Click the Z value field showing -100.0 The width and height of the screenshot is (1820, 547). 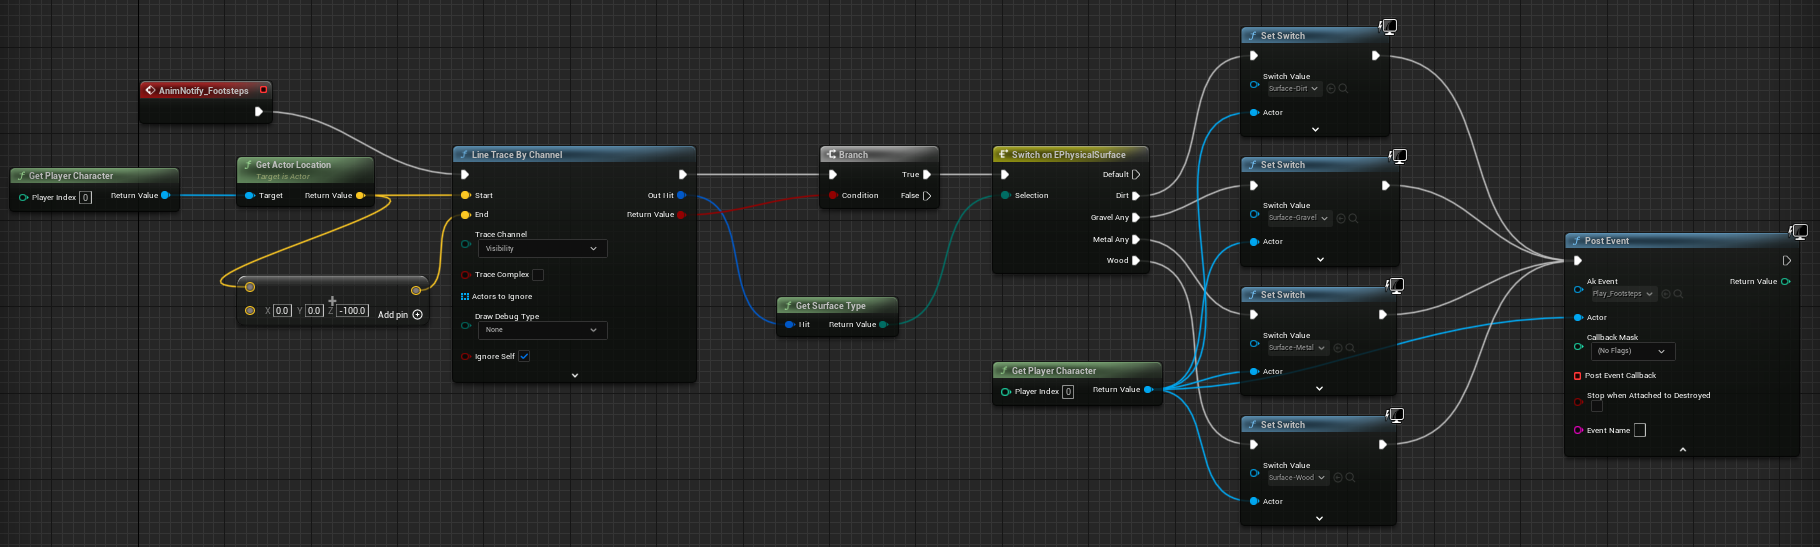coord(352,311)
